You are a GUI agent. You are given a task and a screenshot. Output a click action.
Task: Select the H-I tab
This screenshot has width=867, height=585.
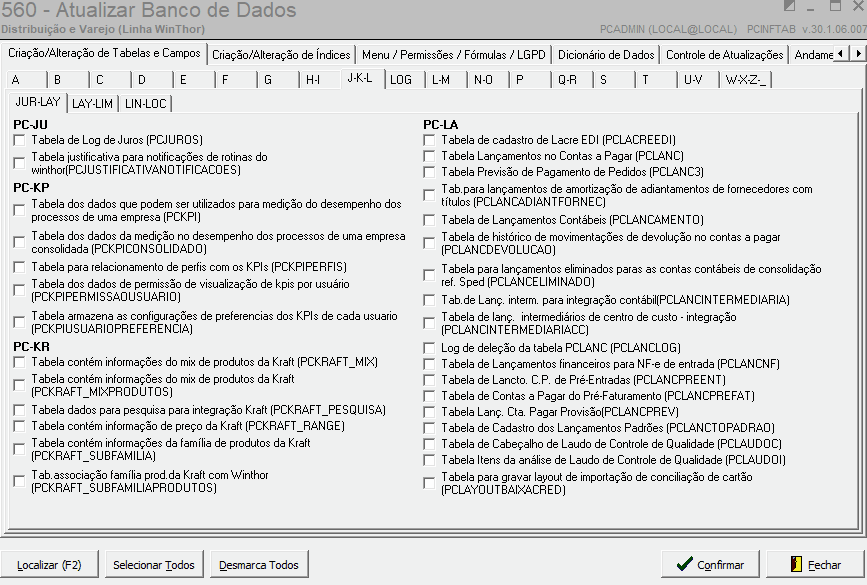(x=320, y=80)
